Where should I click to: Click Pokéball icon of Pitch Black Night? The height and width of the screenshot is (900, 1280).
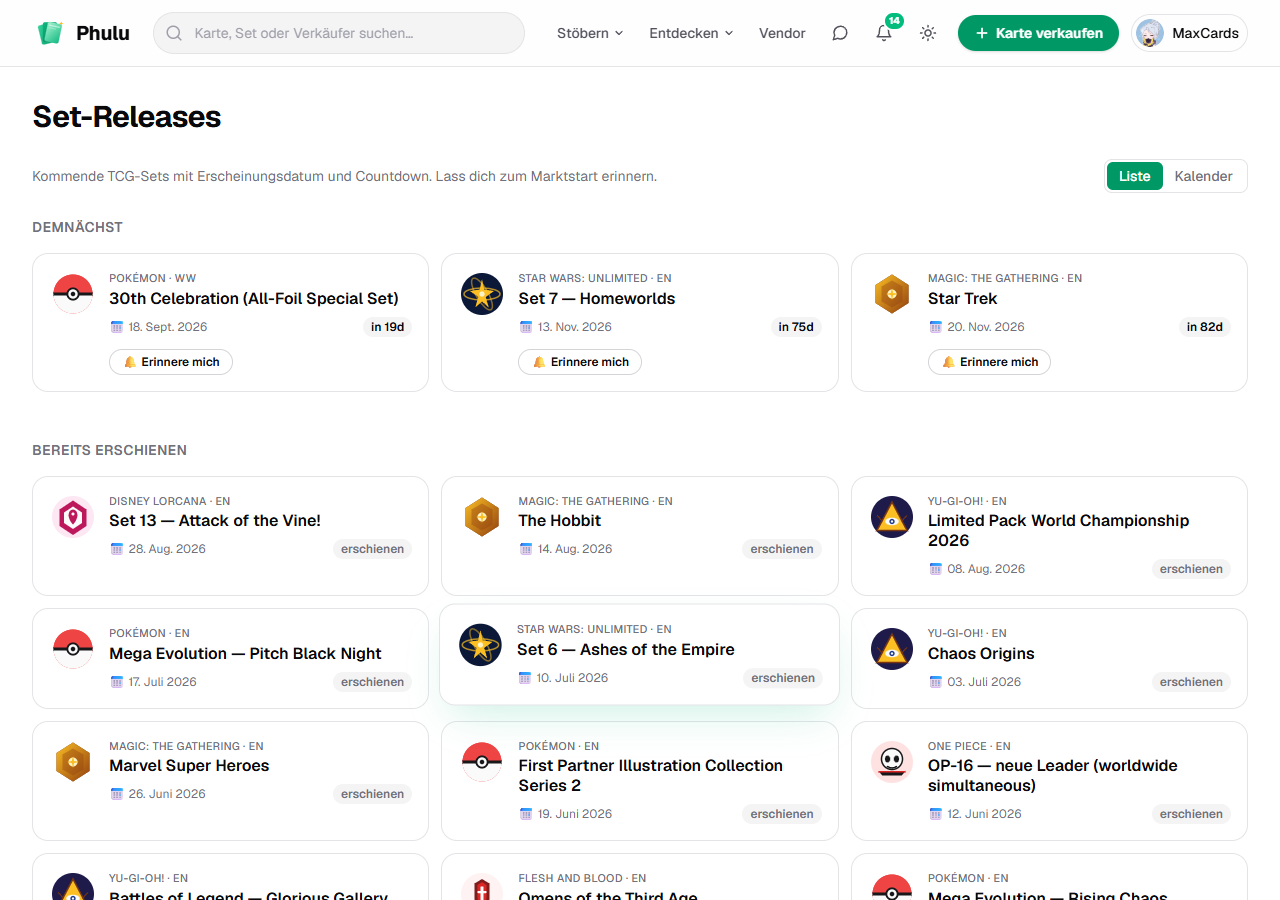click(x=73, y=649)
